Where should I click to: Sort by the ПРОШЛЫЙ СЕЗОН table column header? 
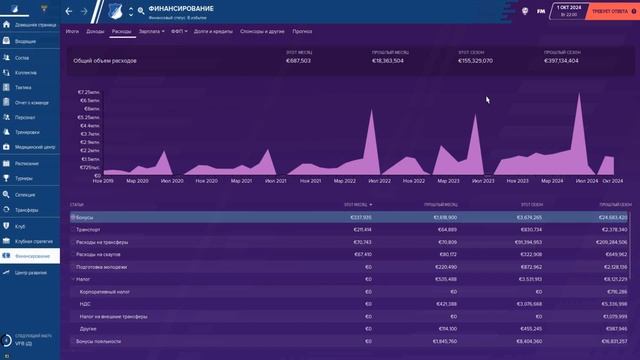615,204
